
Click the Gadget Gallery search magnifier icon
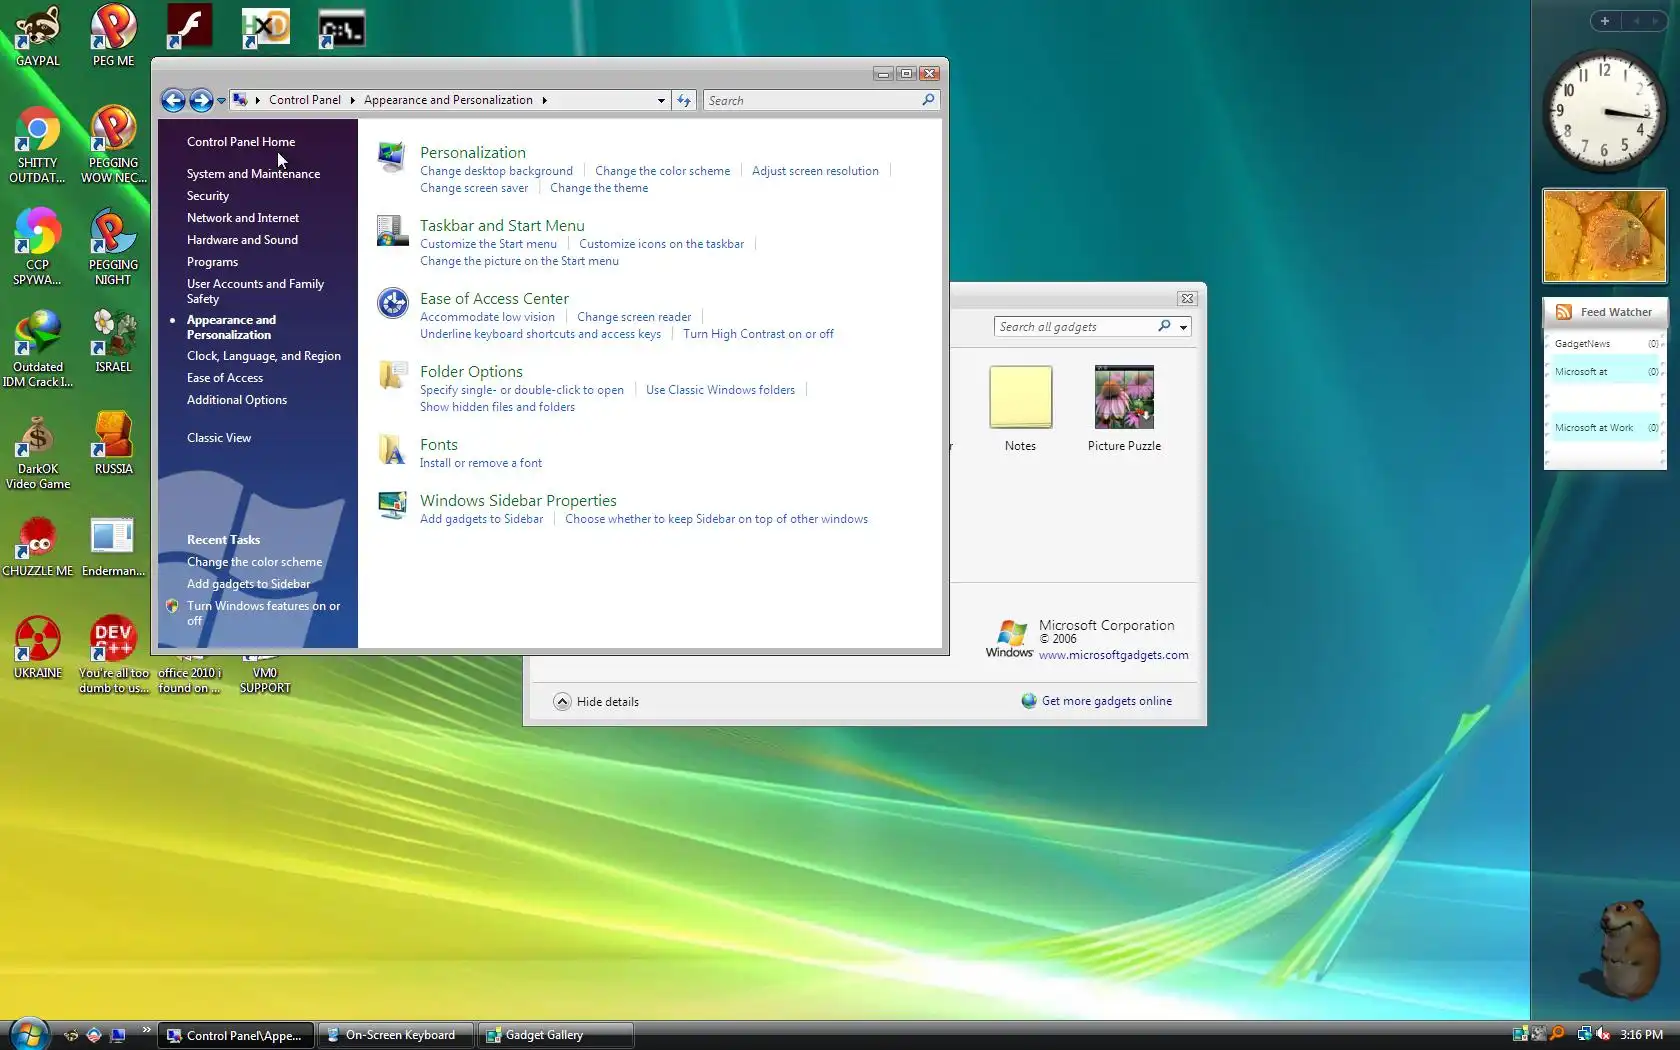coord(1164,326)
